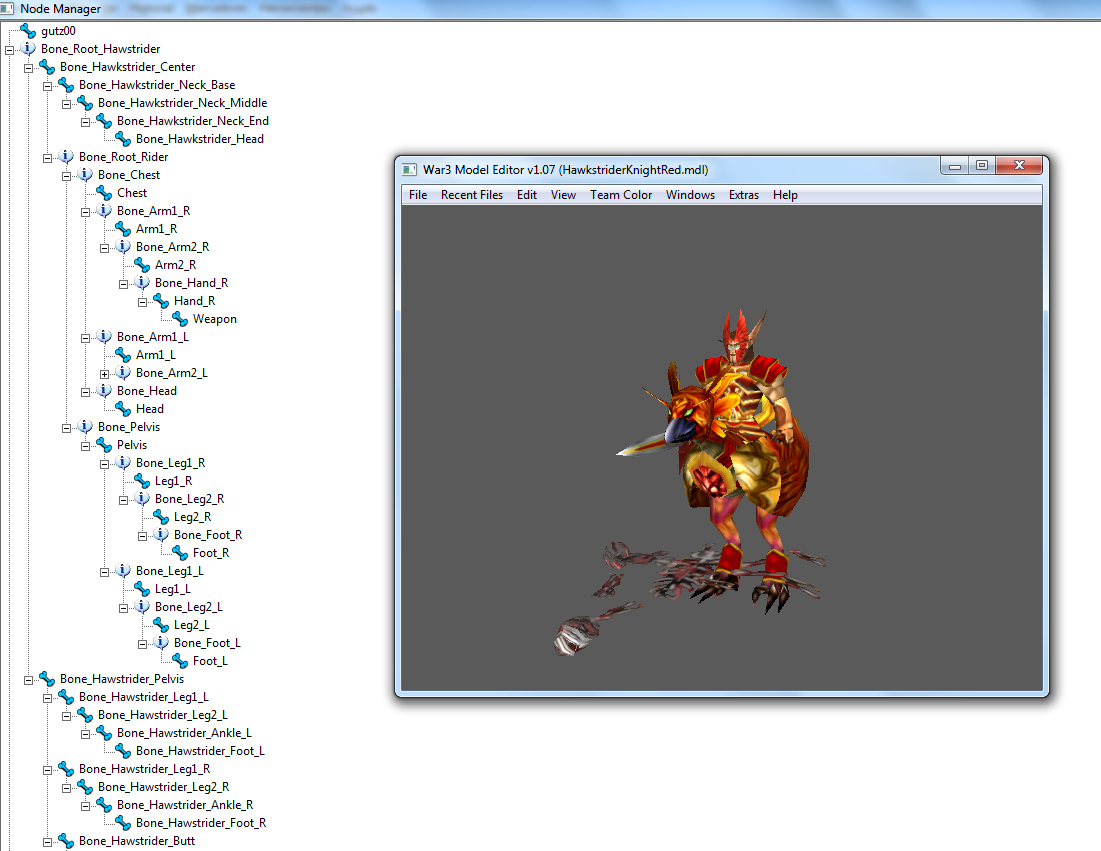Select the Bone_Arm1_L node label
The image size is (1101, 851).
point(152,337)
